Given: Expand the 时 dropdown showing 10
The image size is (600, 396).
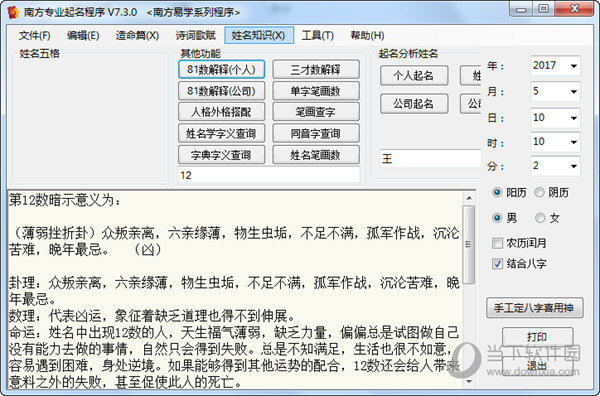Looking at the screenshot, I should (x=574, y=142).
